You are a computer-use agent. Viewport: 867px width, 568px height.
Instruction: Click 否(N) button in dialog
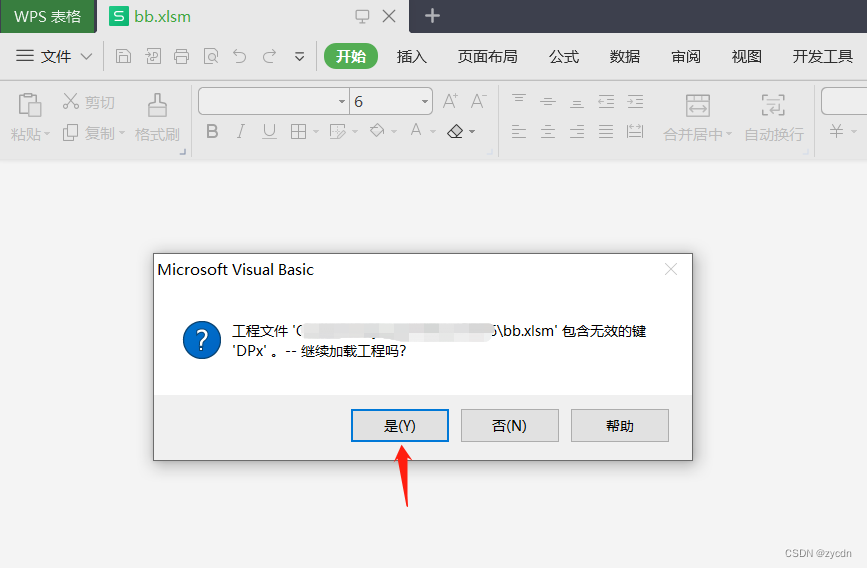(x=509, y=425)
